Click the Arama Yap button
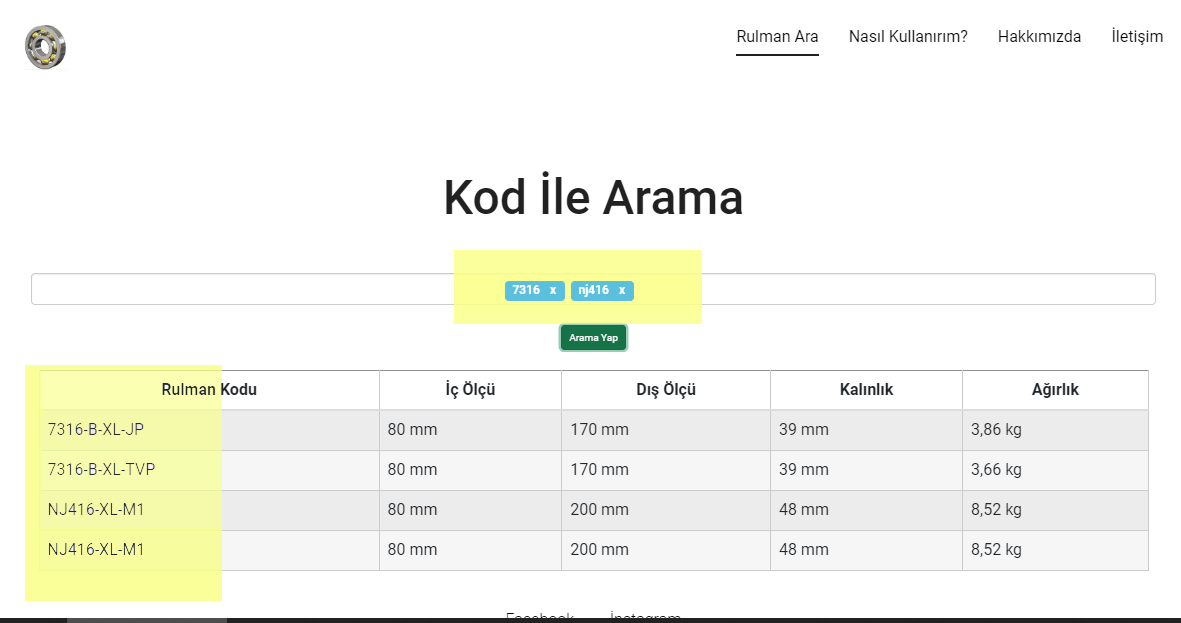 point(594,337)
